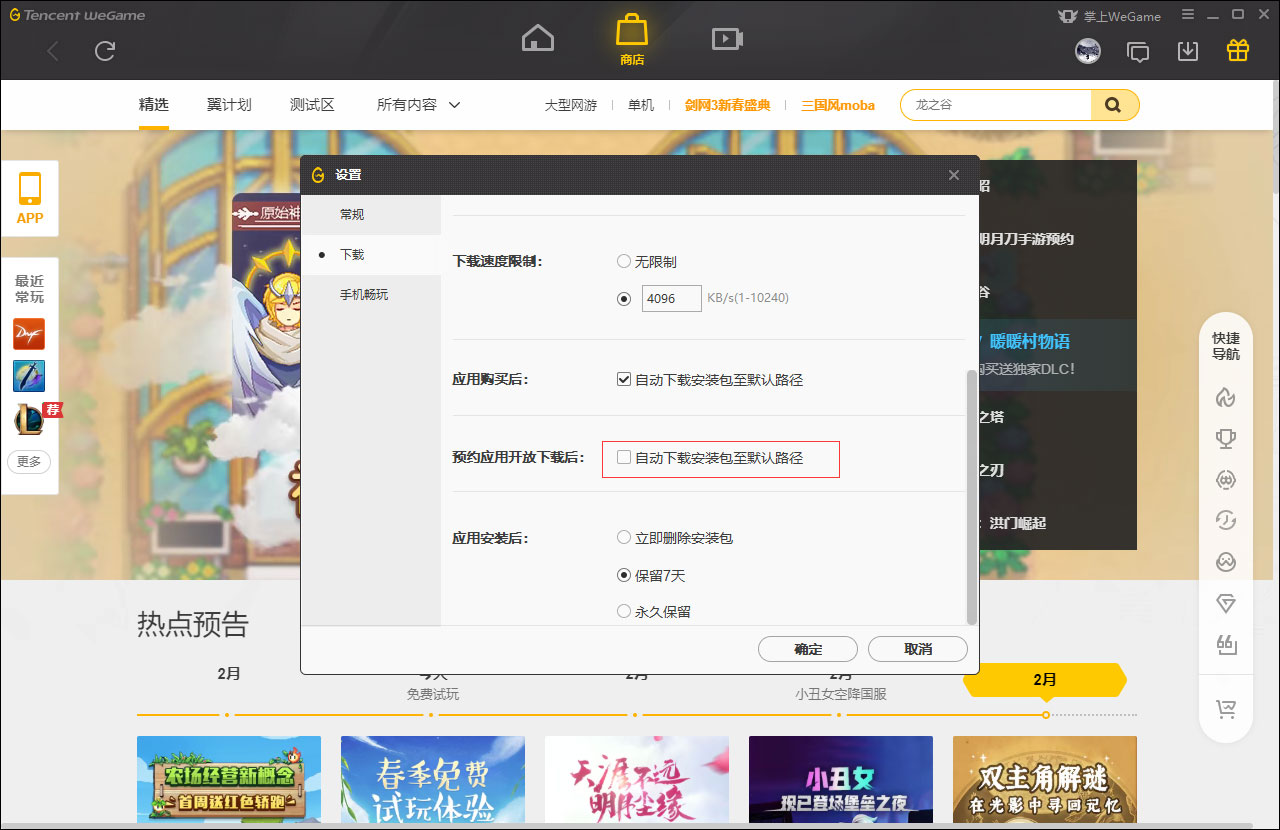1280x830 pixels.
Task: Open the APP panel in the left sidebar
Action: click(x=30, y=198)
